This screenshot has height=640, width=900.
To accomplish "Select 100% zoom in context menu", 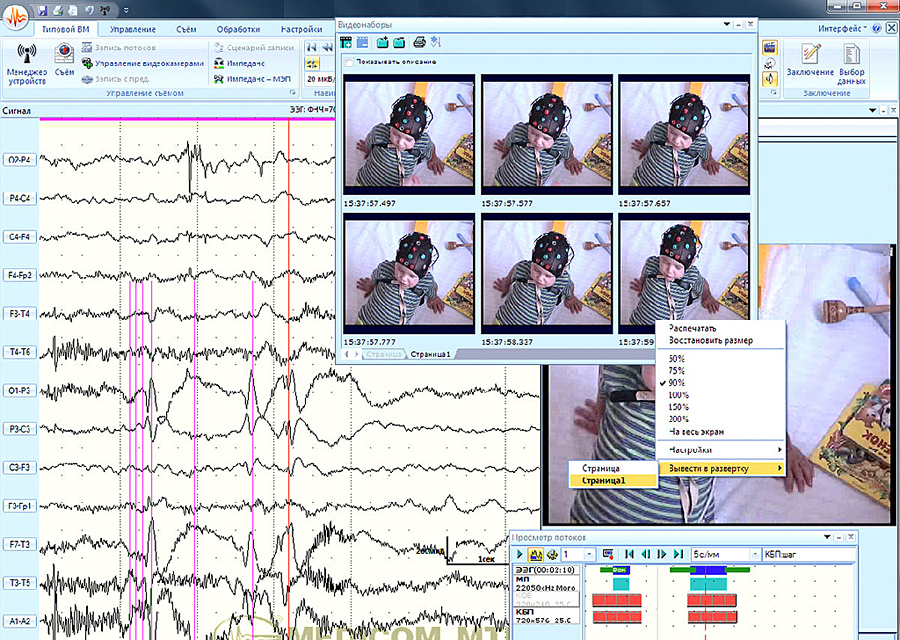I will coord(677,396).
